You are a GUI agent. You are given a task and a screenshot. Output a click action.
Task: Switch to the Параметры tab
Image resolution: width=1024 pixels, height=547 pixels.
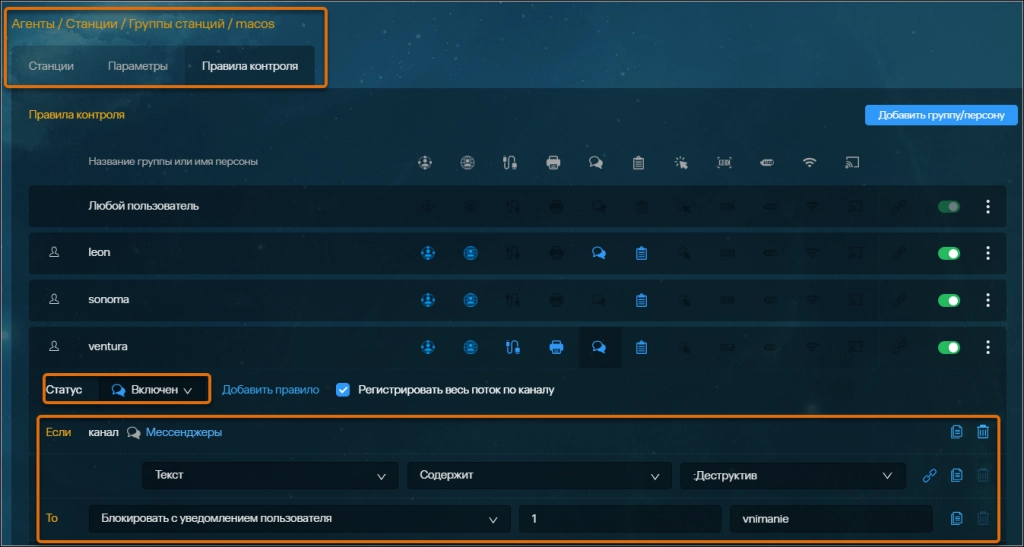[x=137, y=67]
